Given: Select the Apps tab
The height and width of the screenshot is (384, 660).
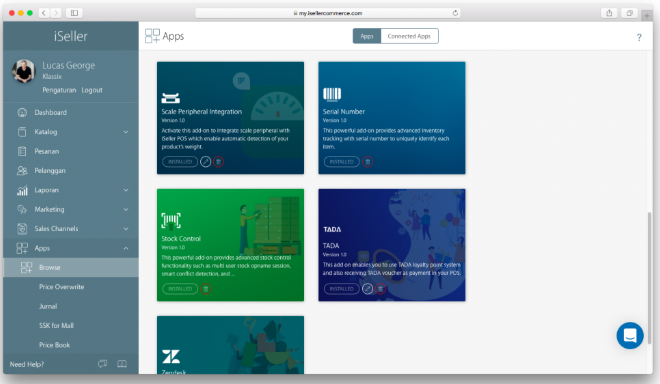Looking at the screenshot, I should (367, 36).
